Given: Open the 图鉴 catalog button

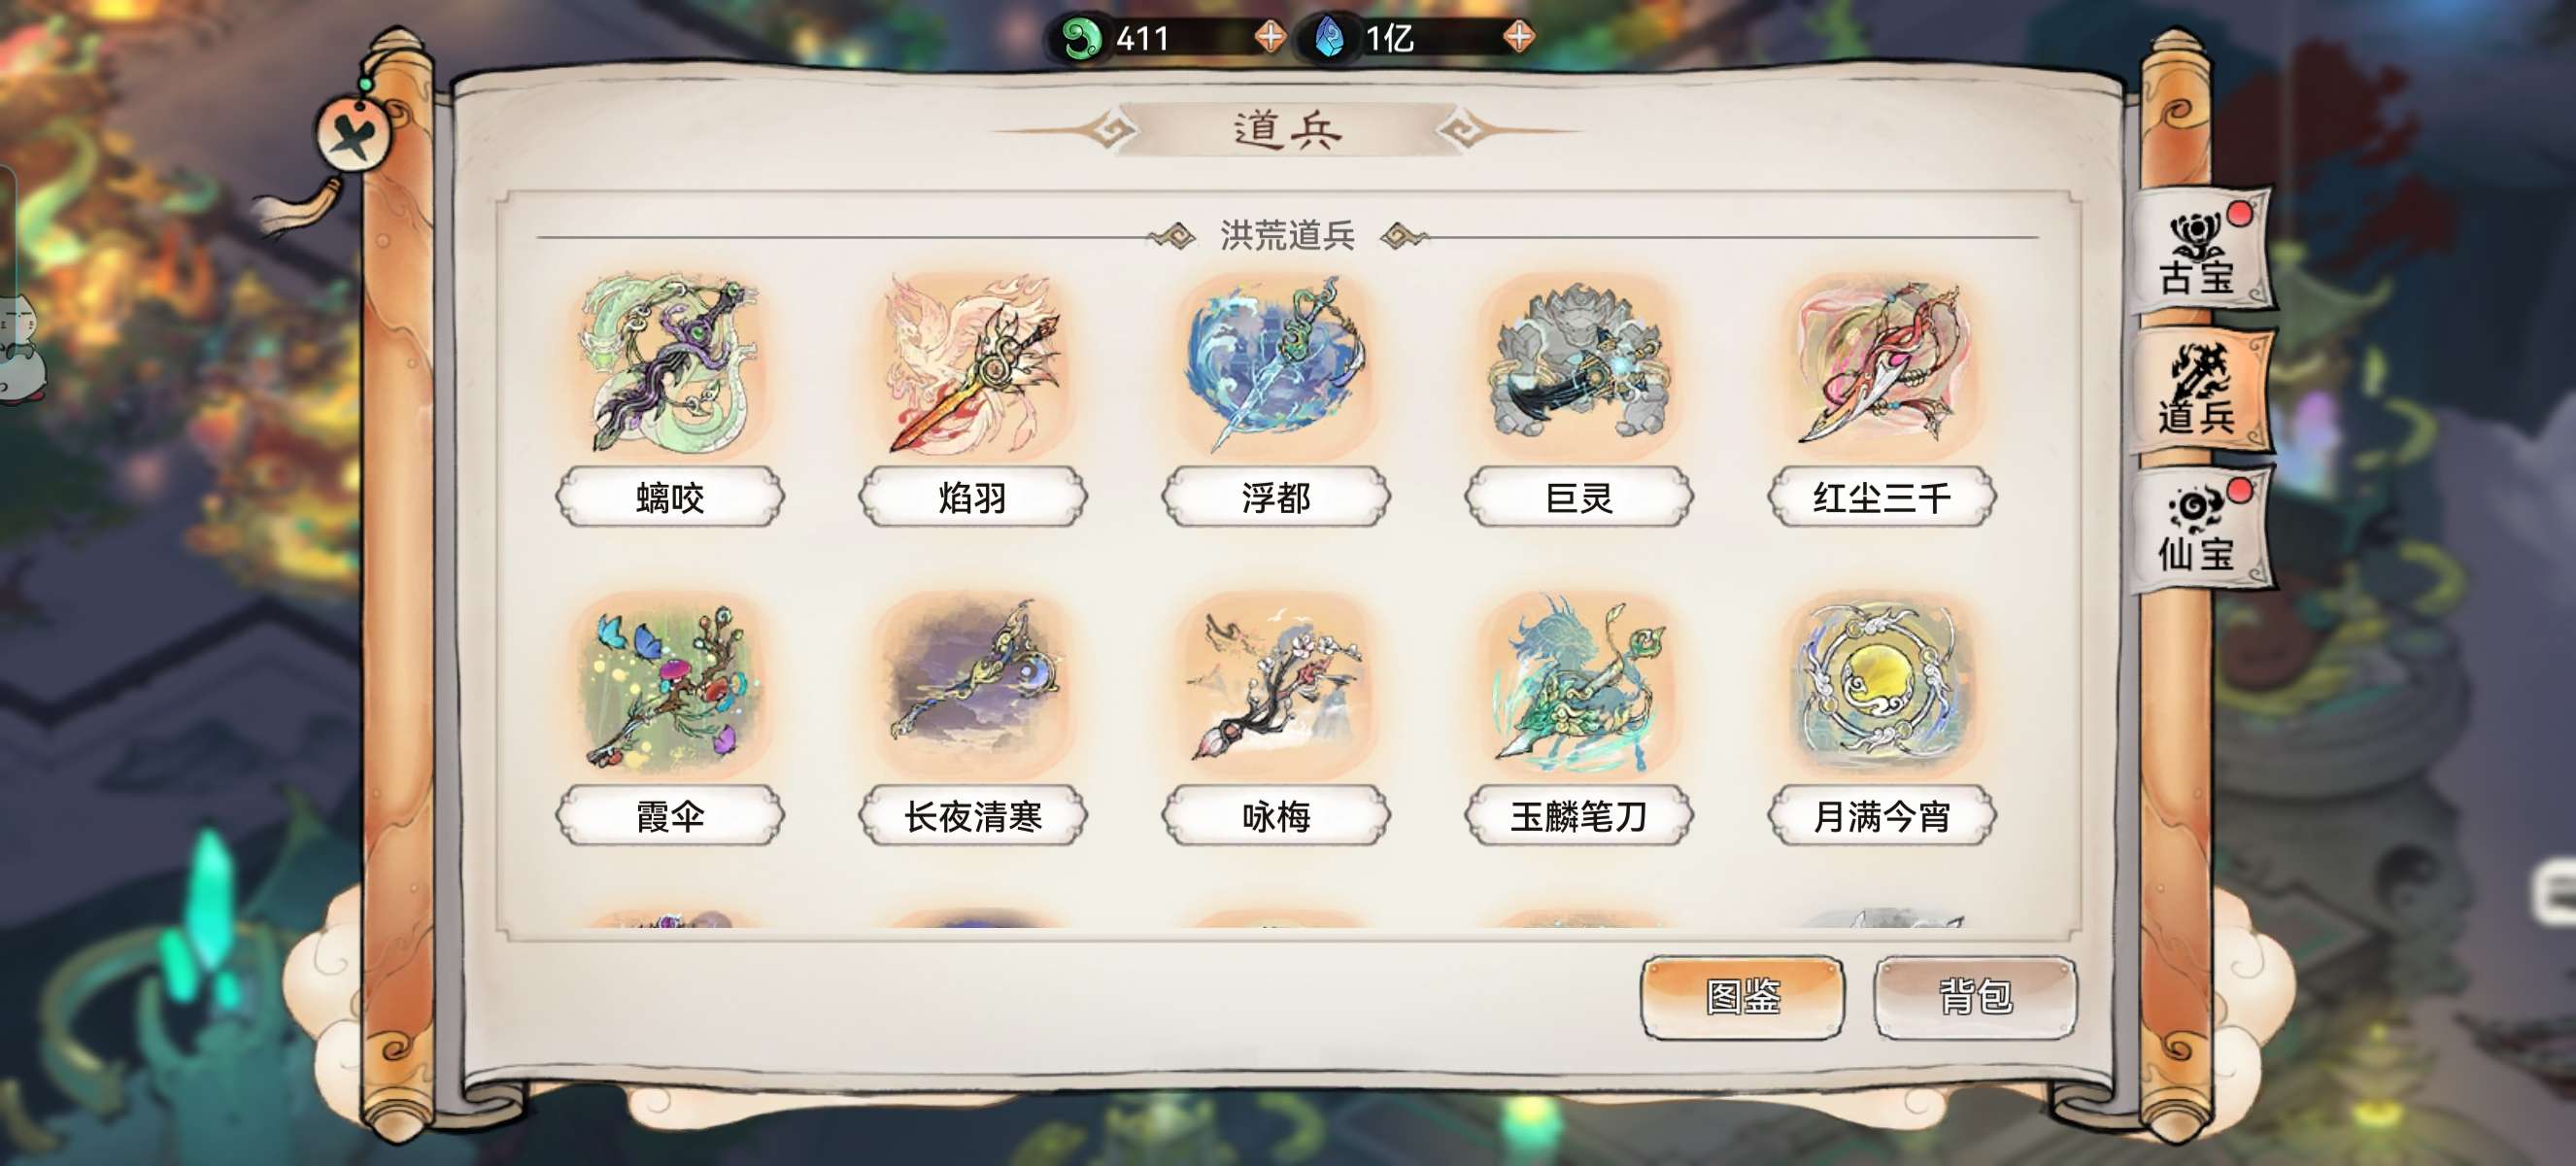Looking at the screenshot, I should coord(1742,997).
